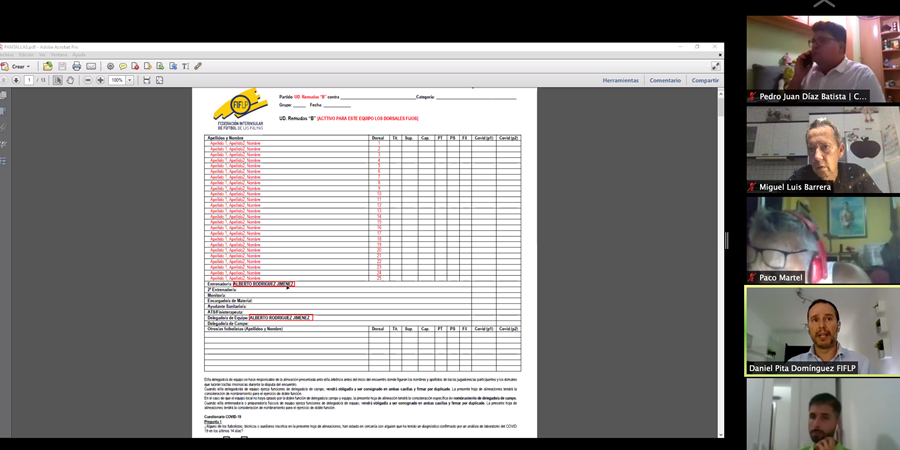Open the Compartir pane
Screen dimensions: 900x450
[705, 80]
